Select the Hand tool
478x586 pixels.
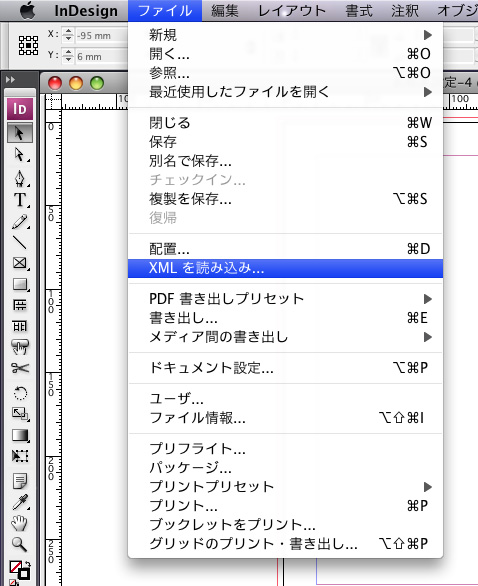(20, 523)
